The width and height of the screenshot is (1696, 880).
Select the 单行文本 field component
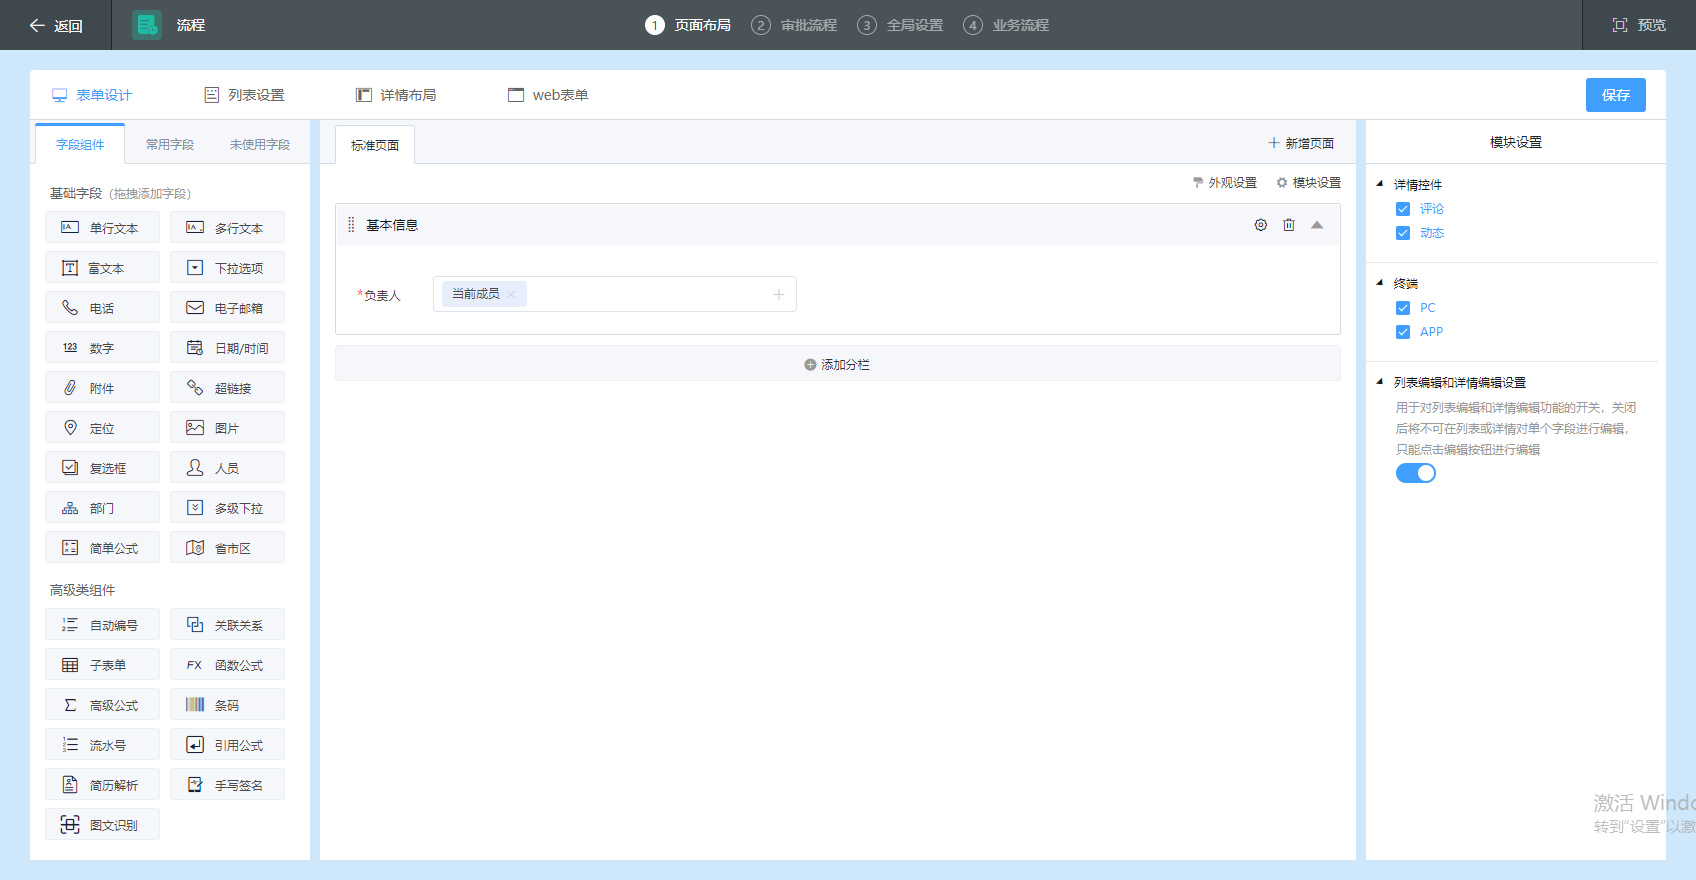pyautogui.click(x=102, y=228)
